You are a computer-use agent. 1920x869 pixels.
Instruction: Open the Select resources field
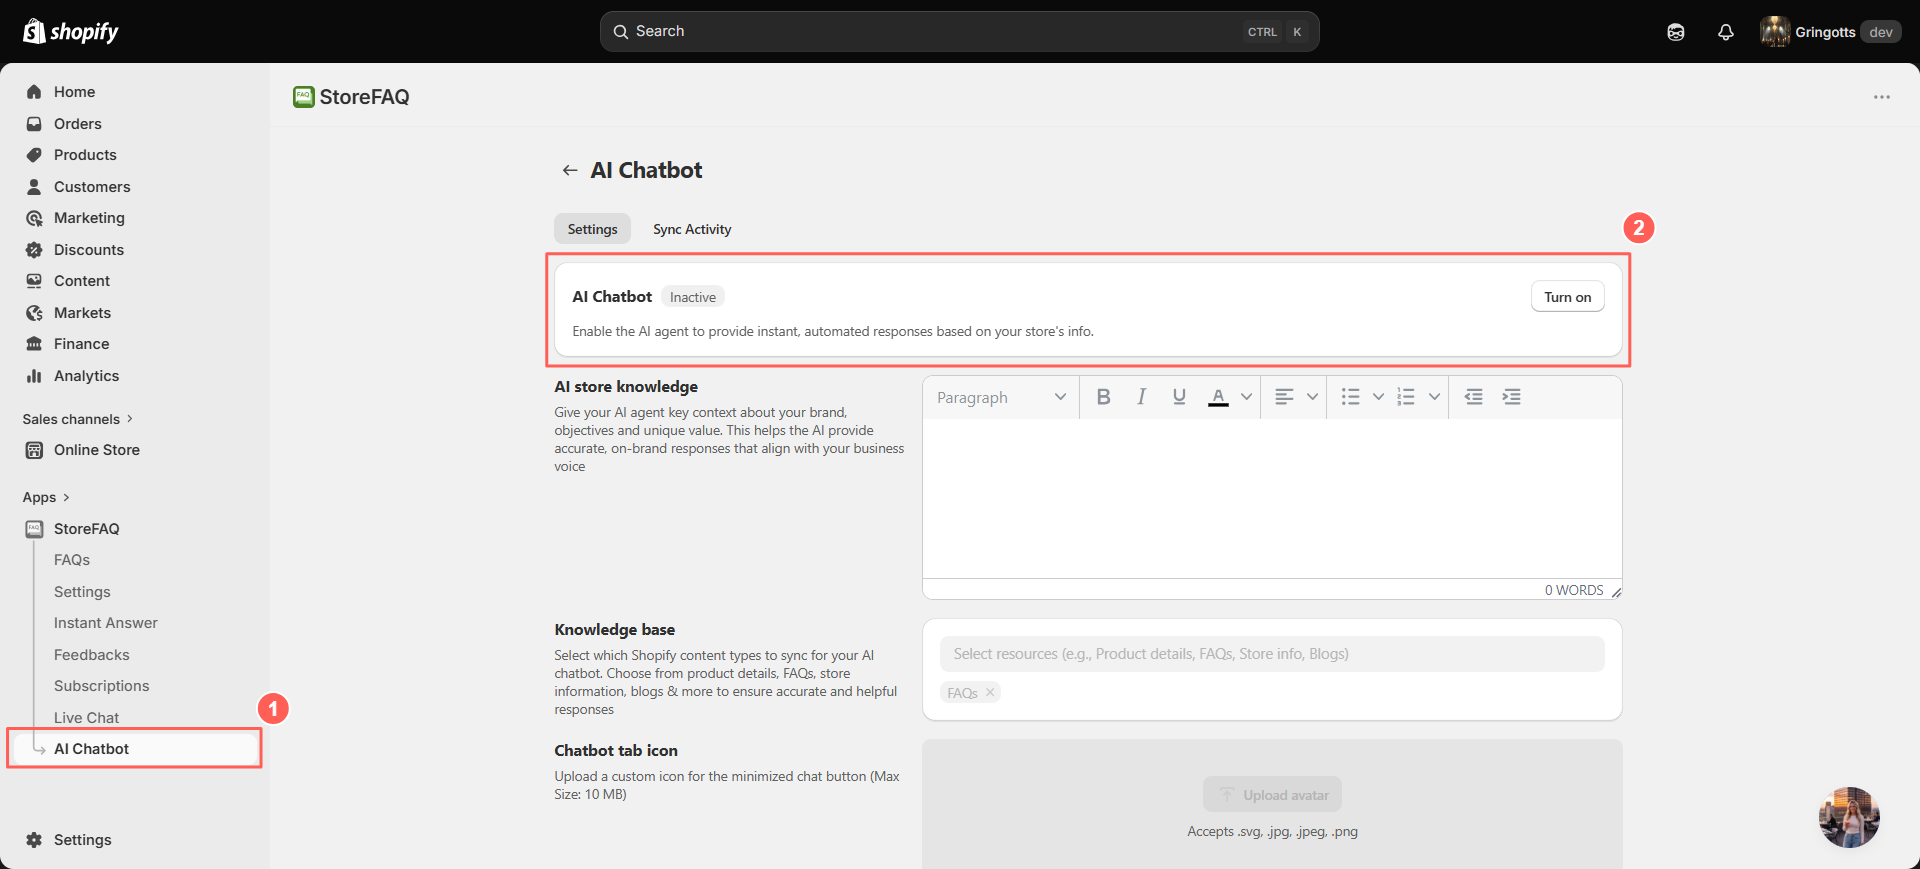click(x=1272, y=654)
